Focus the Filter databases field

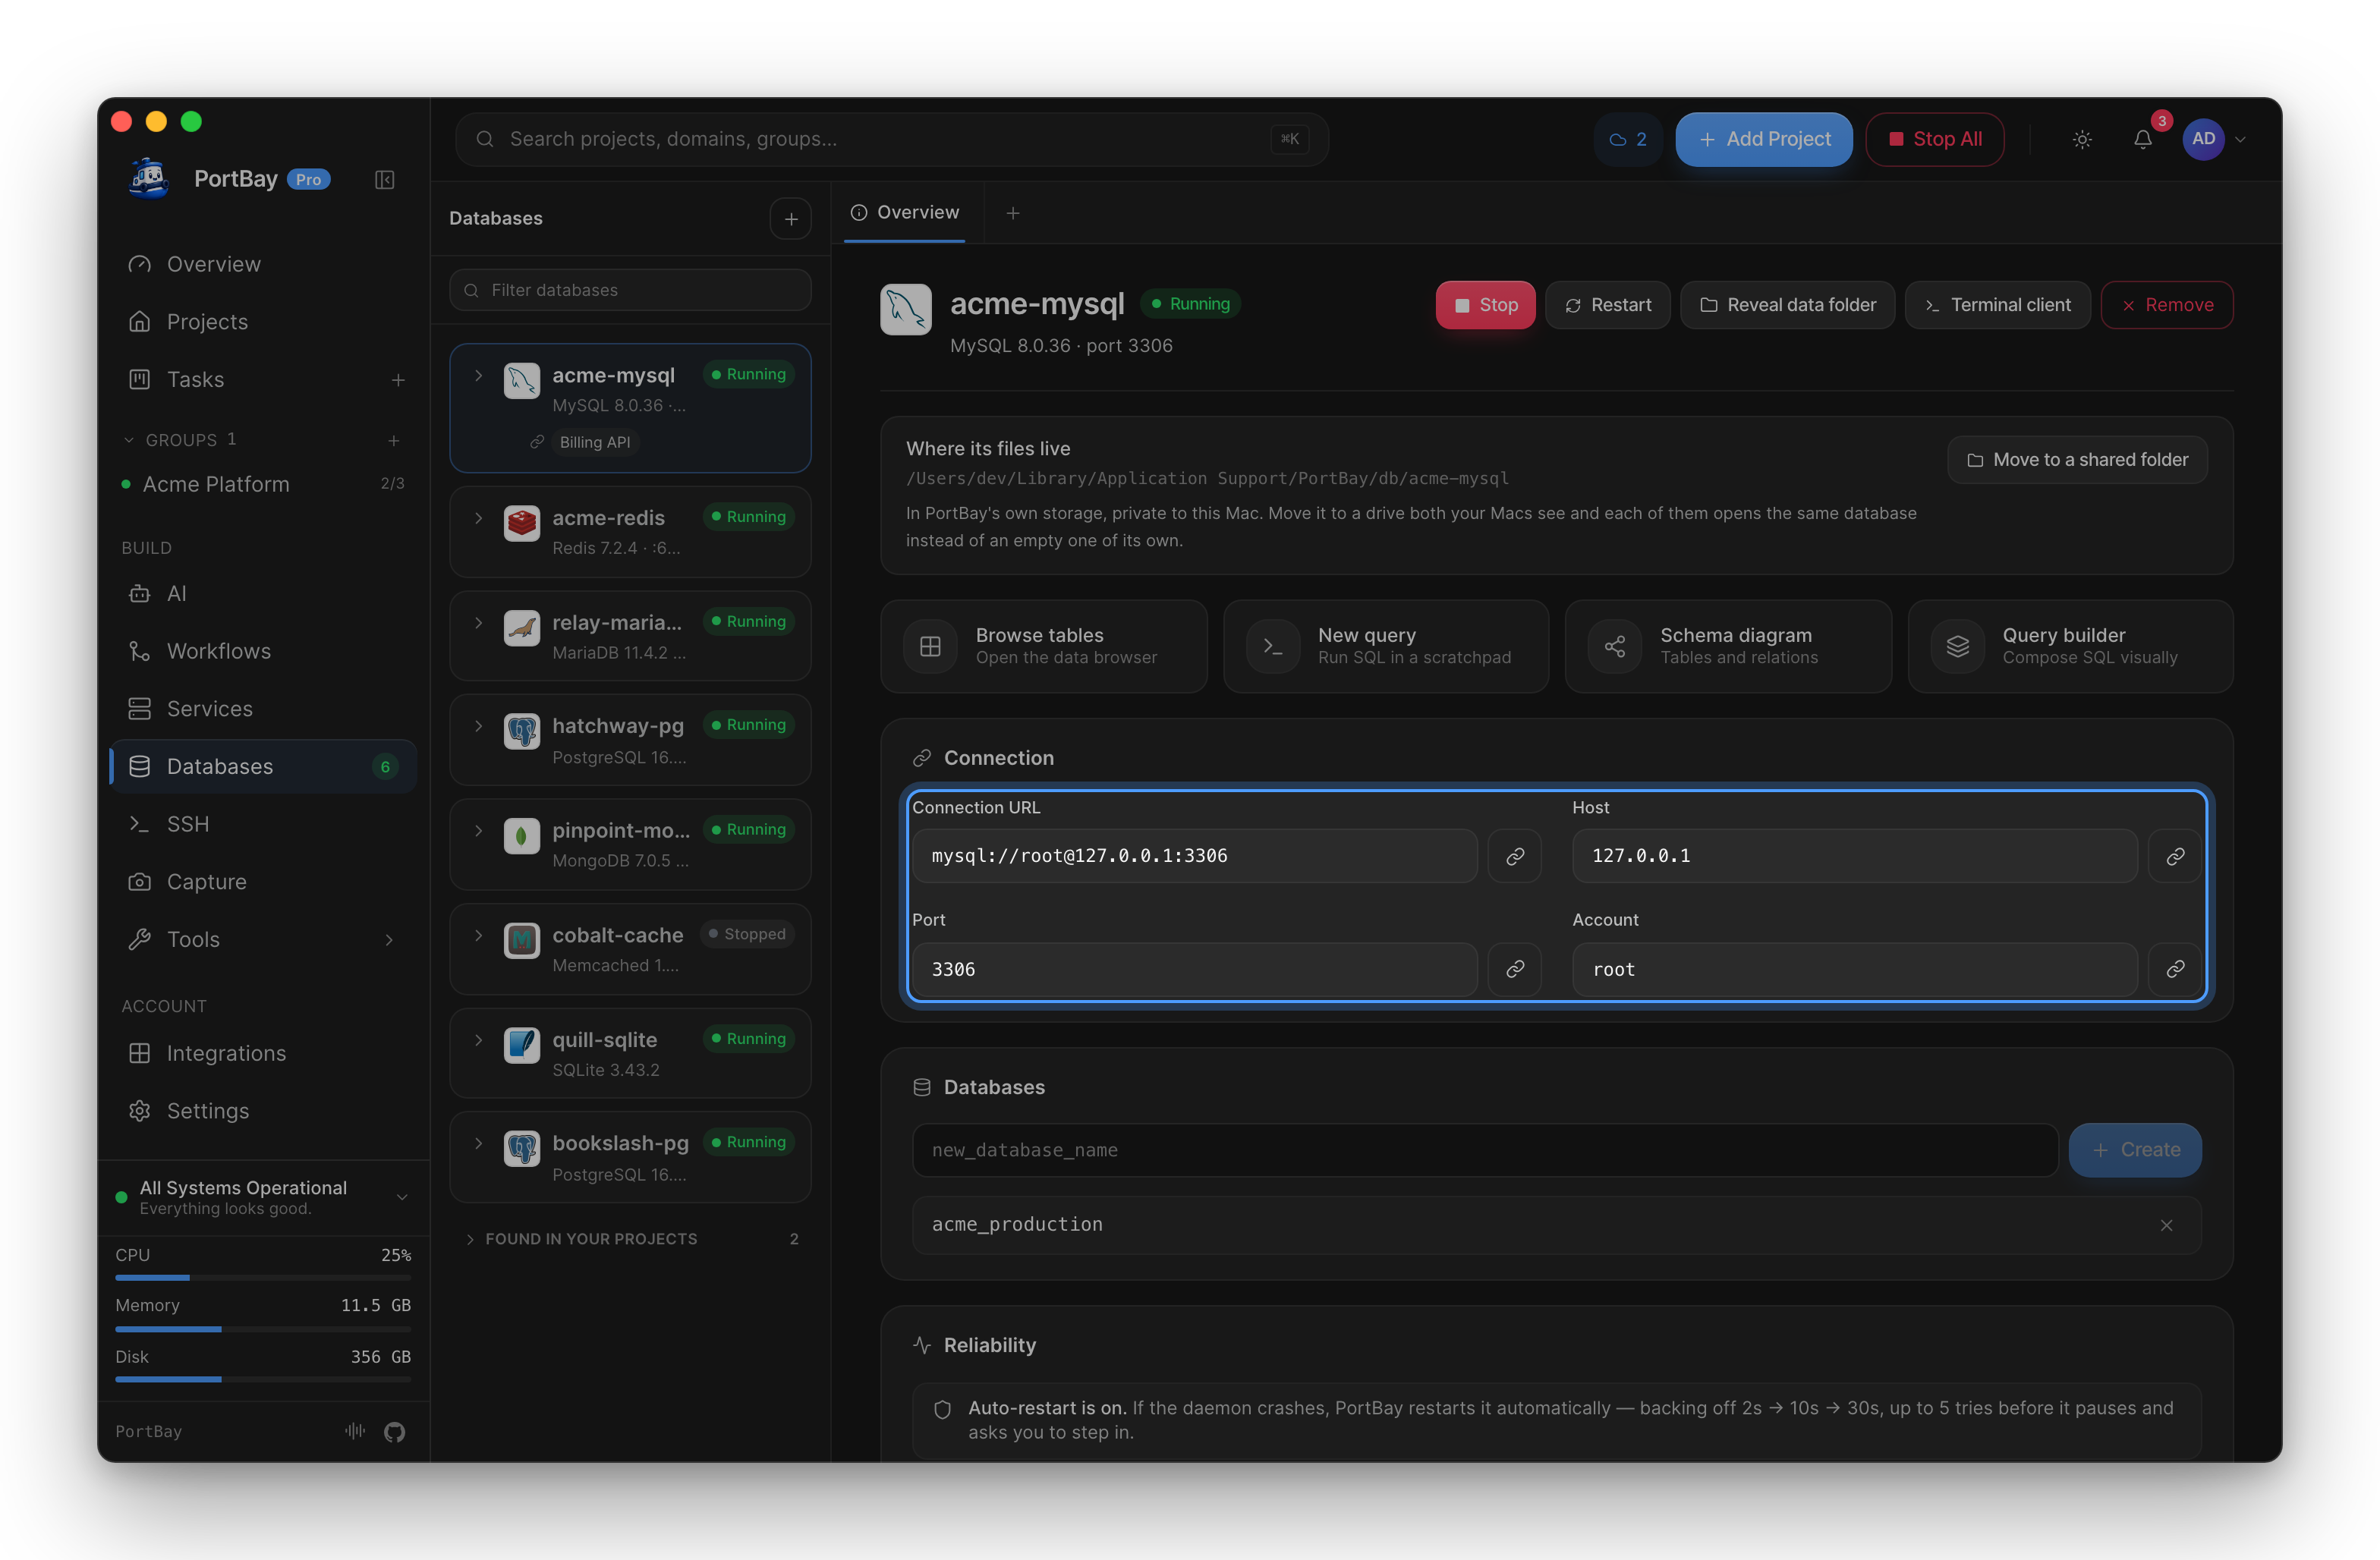(631, 290)
